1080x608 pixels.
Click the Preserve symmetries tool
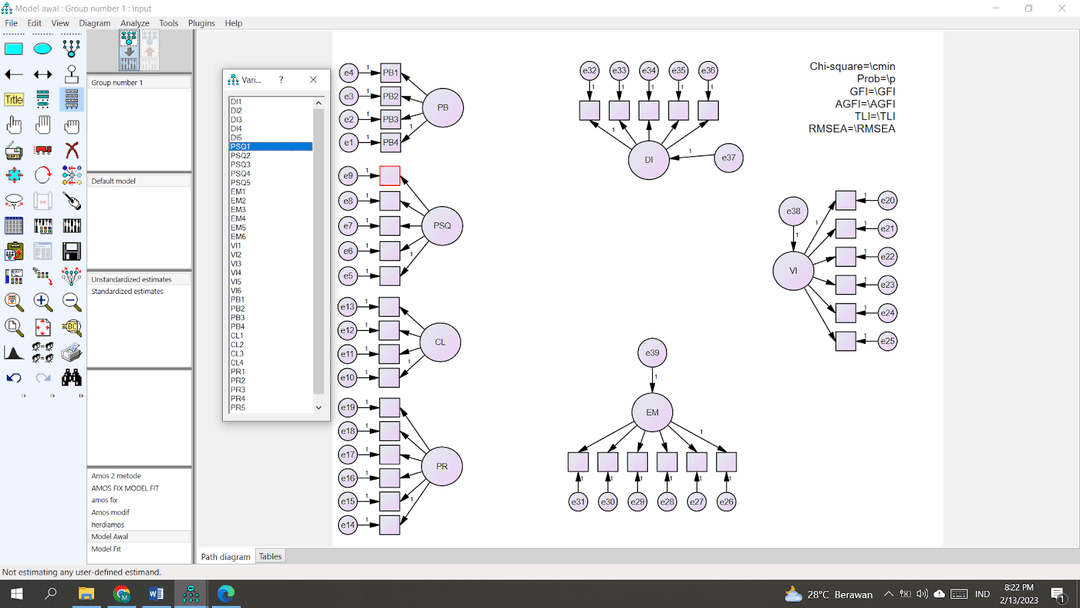point(72,277)
